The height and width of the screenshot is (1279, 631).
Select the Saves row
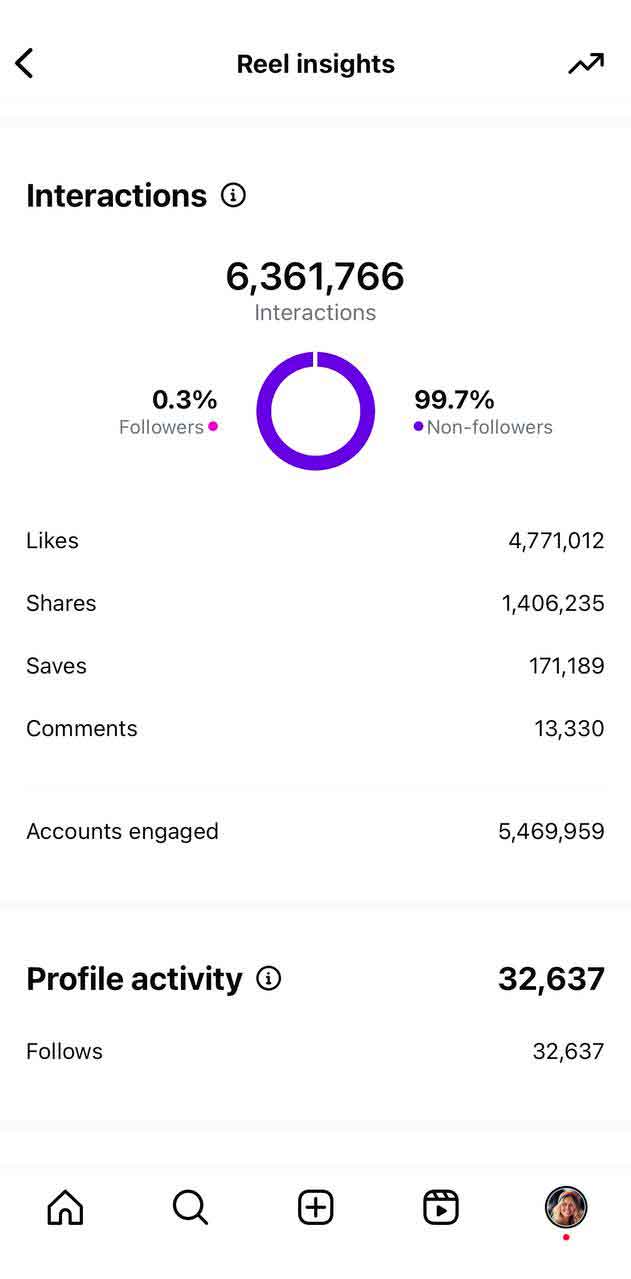(x=316, y=666)
